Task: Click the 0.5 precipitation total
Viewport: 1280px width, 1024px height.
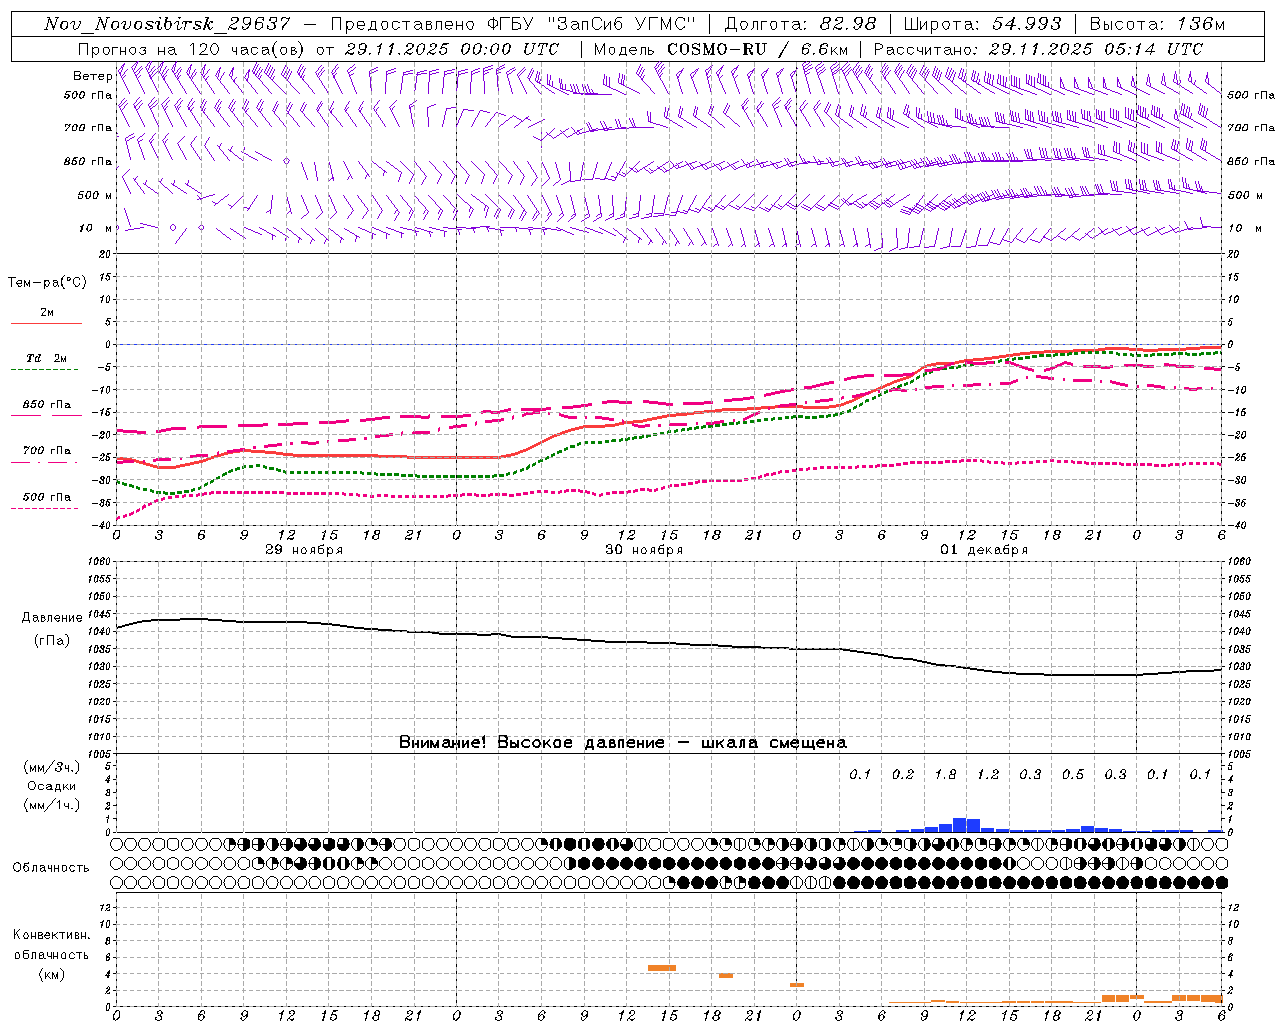Action: click(x=1073, y=775)
